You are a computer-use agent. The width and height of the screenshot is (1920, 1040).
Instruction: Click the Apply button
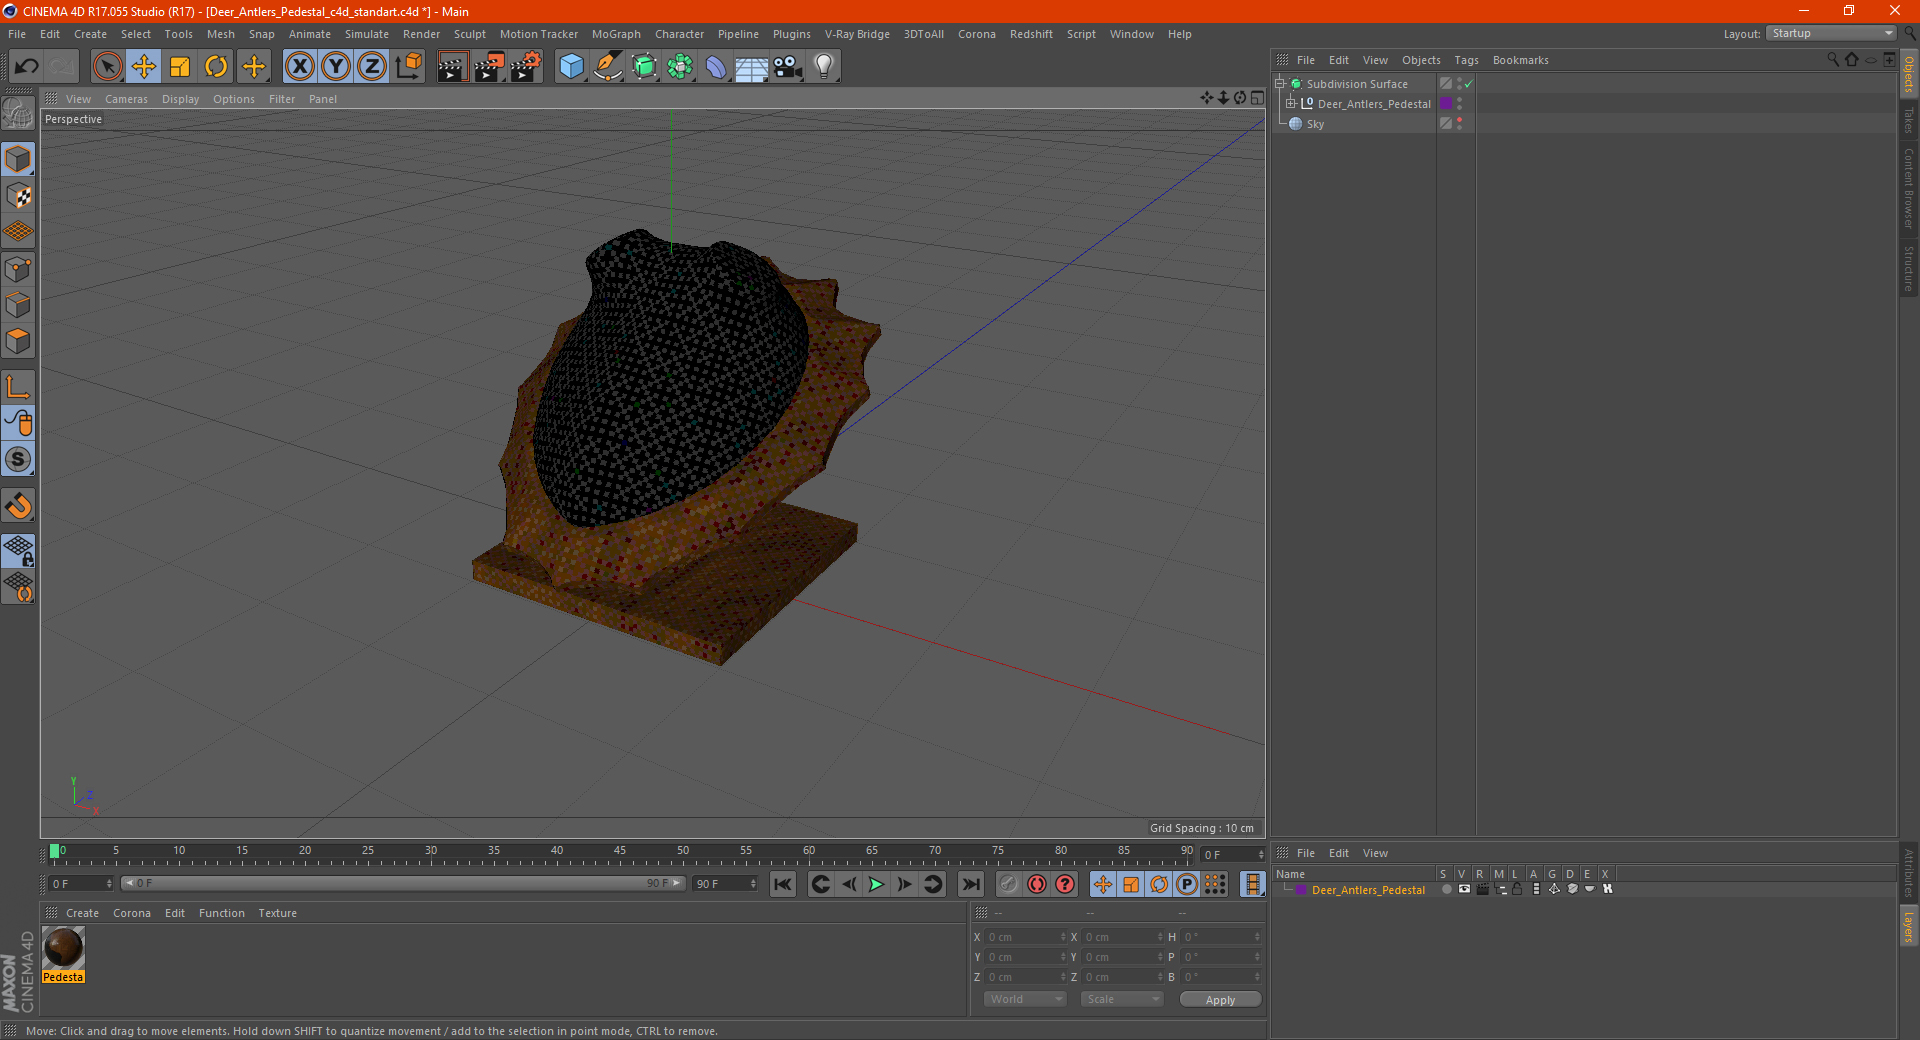click(1220, 999)
